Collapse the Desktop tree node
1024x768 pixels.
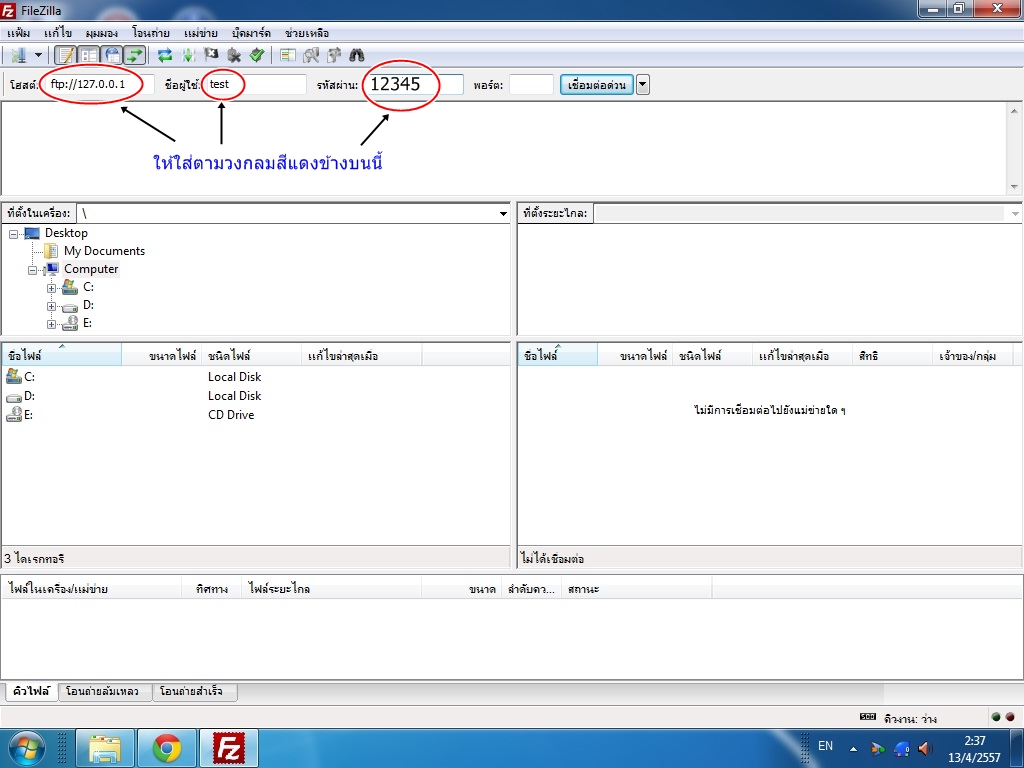(x=14, y=234)
